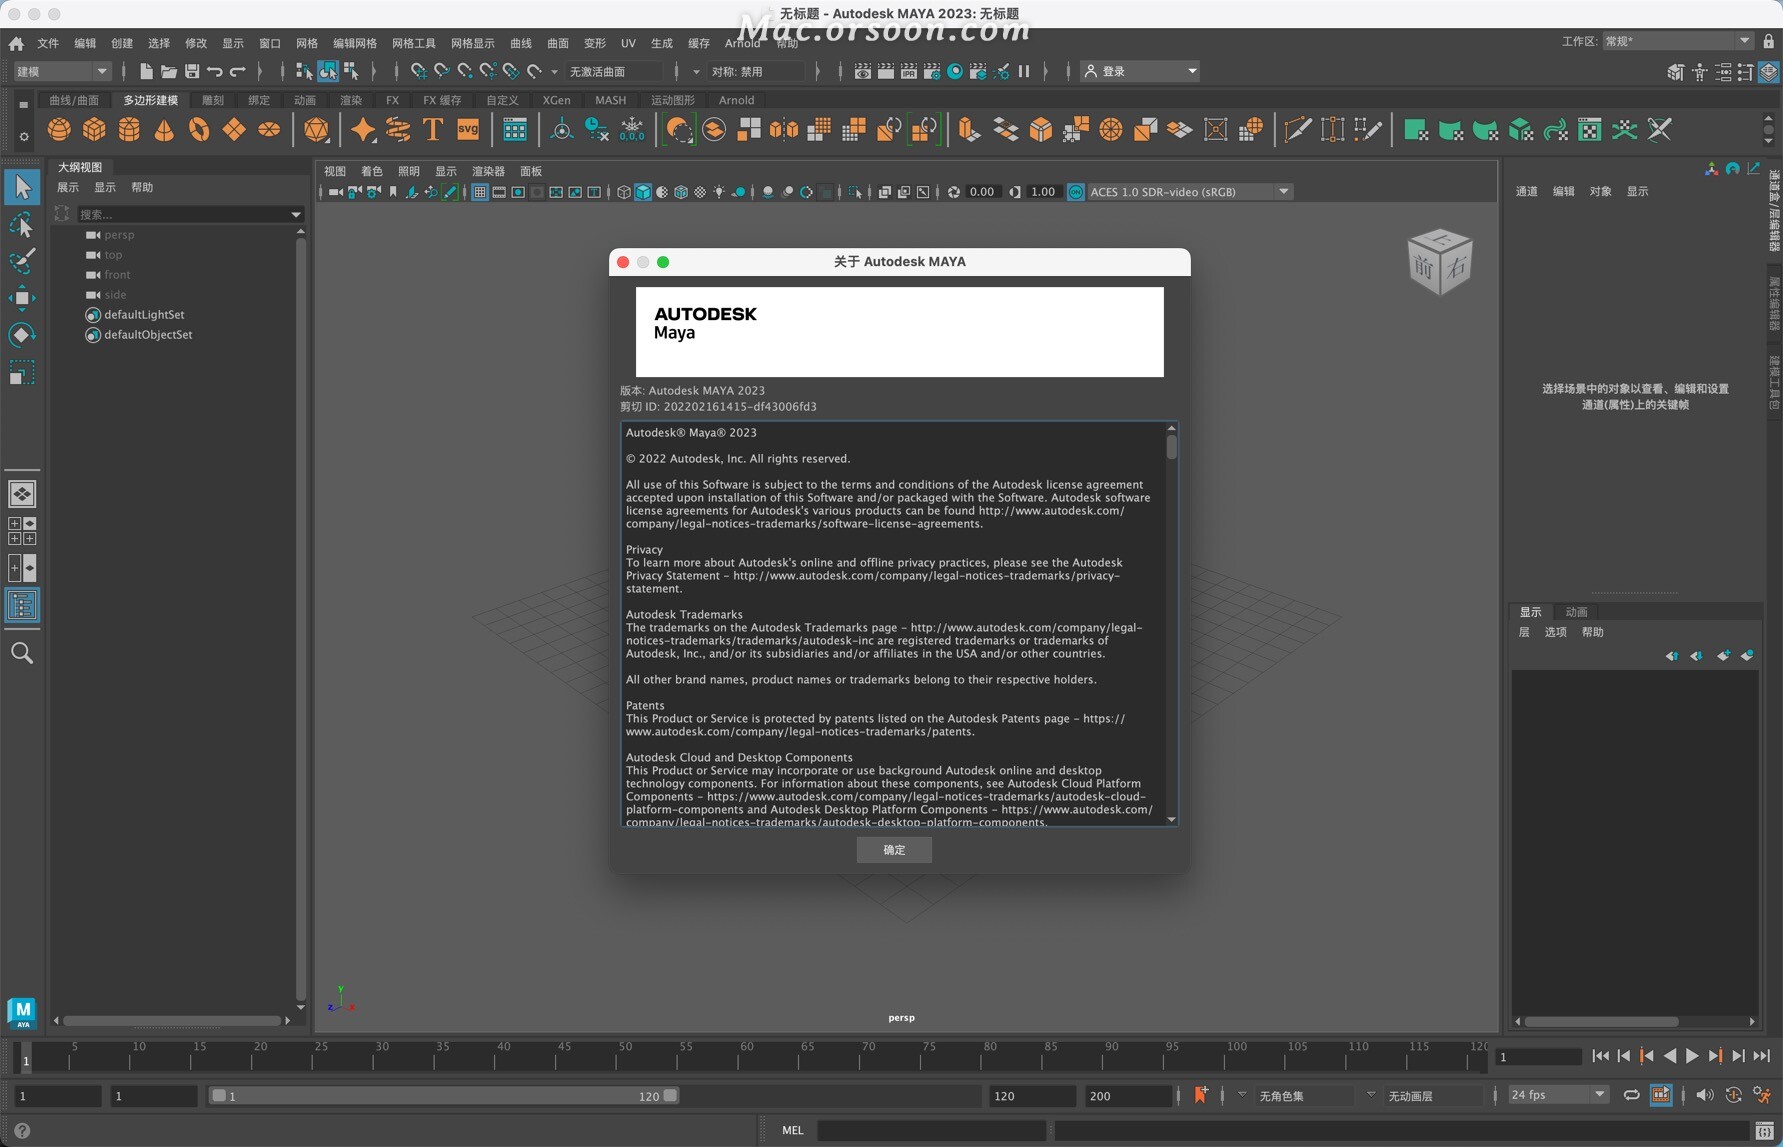Redo with the toolbar redo arrow
This screenshot has height=1147, width=1783.
click(x=238, y=71)
